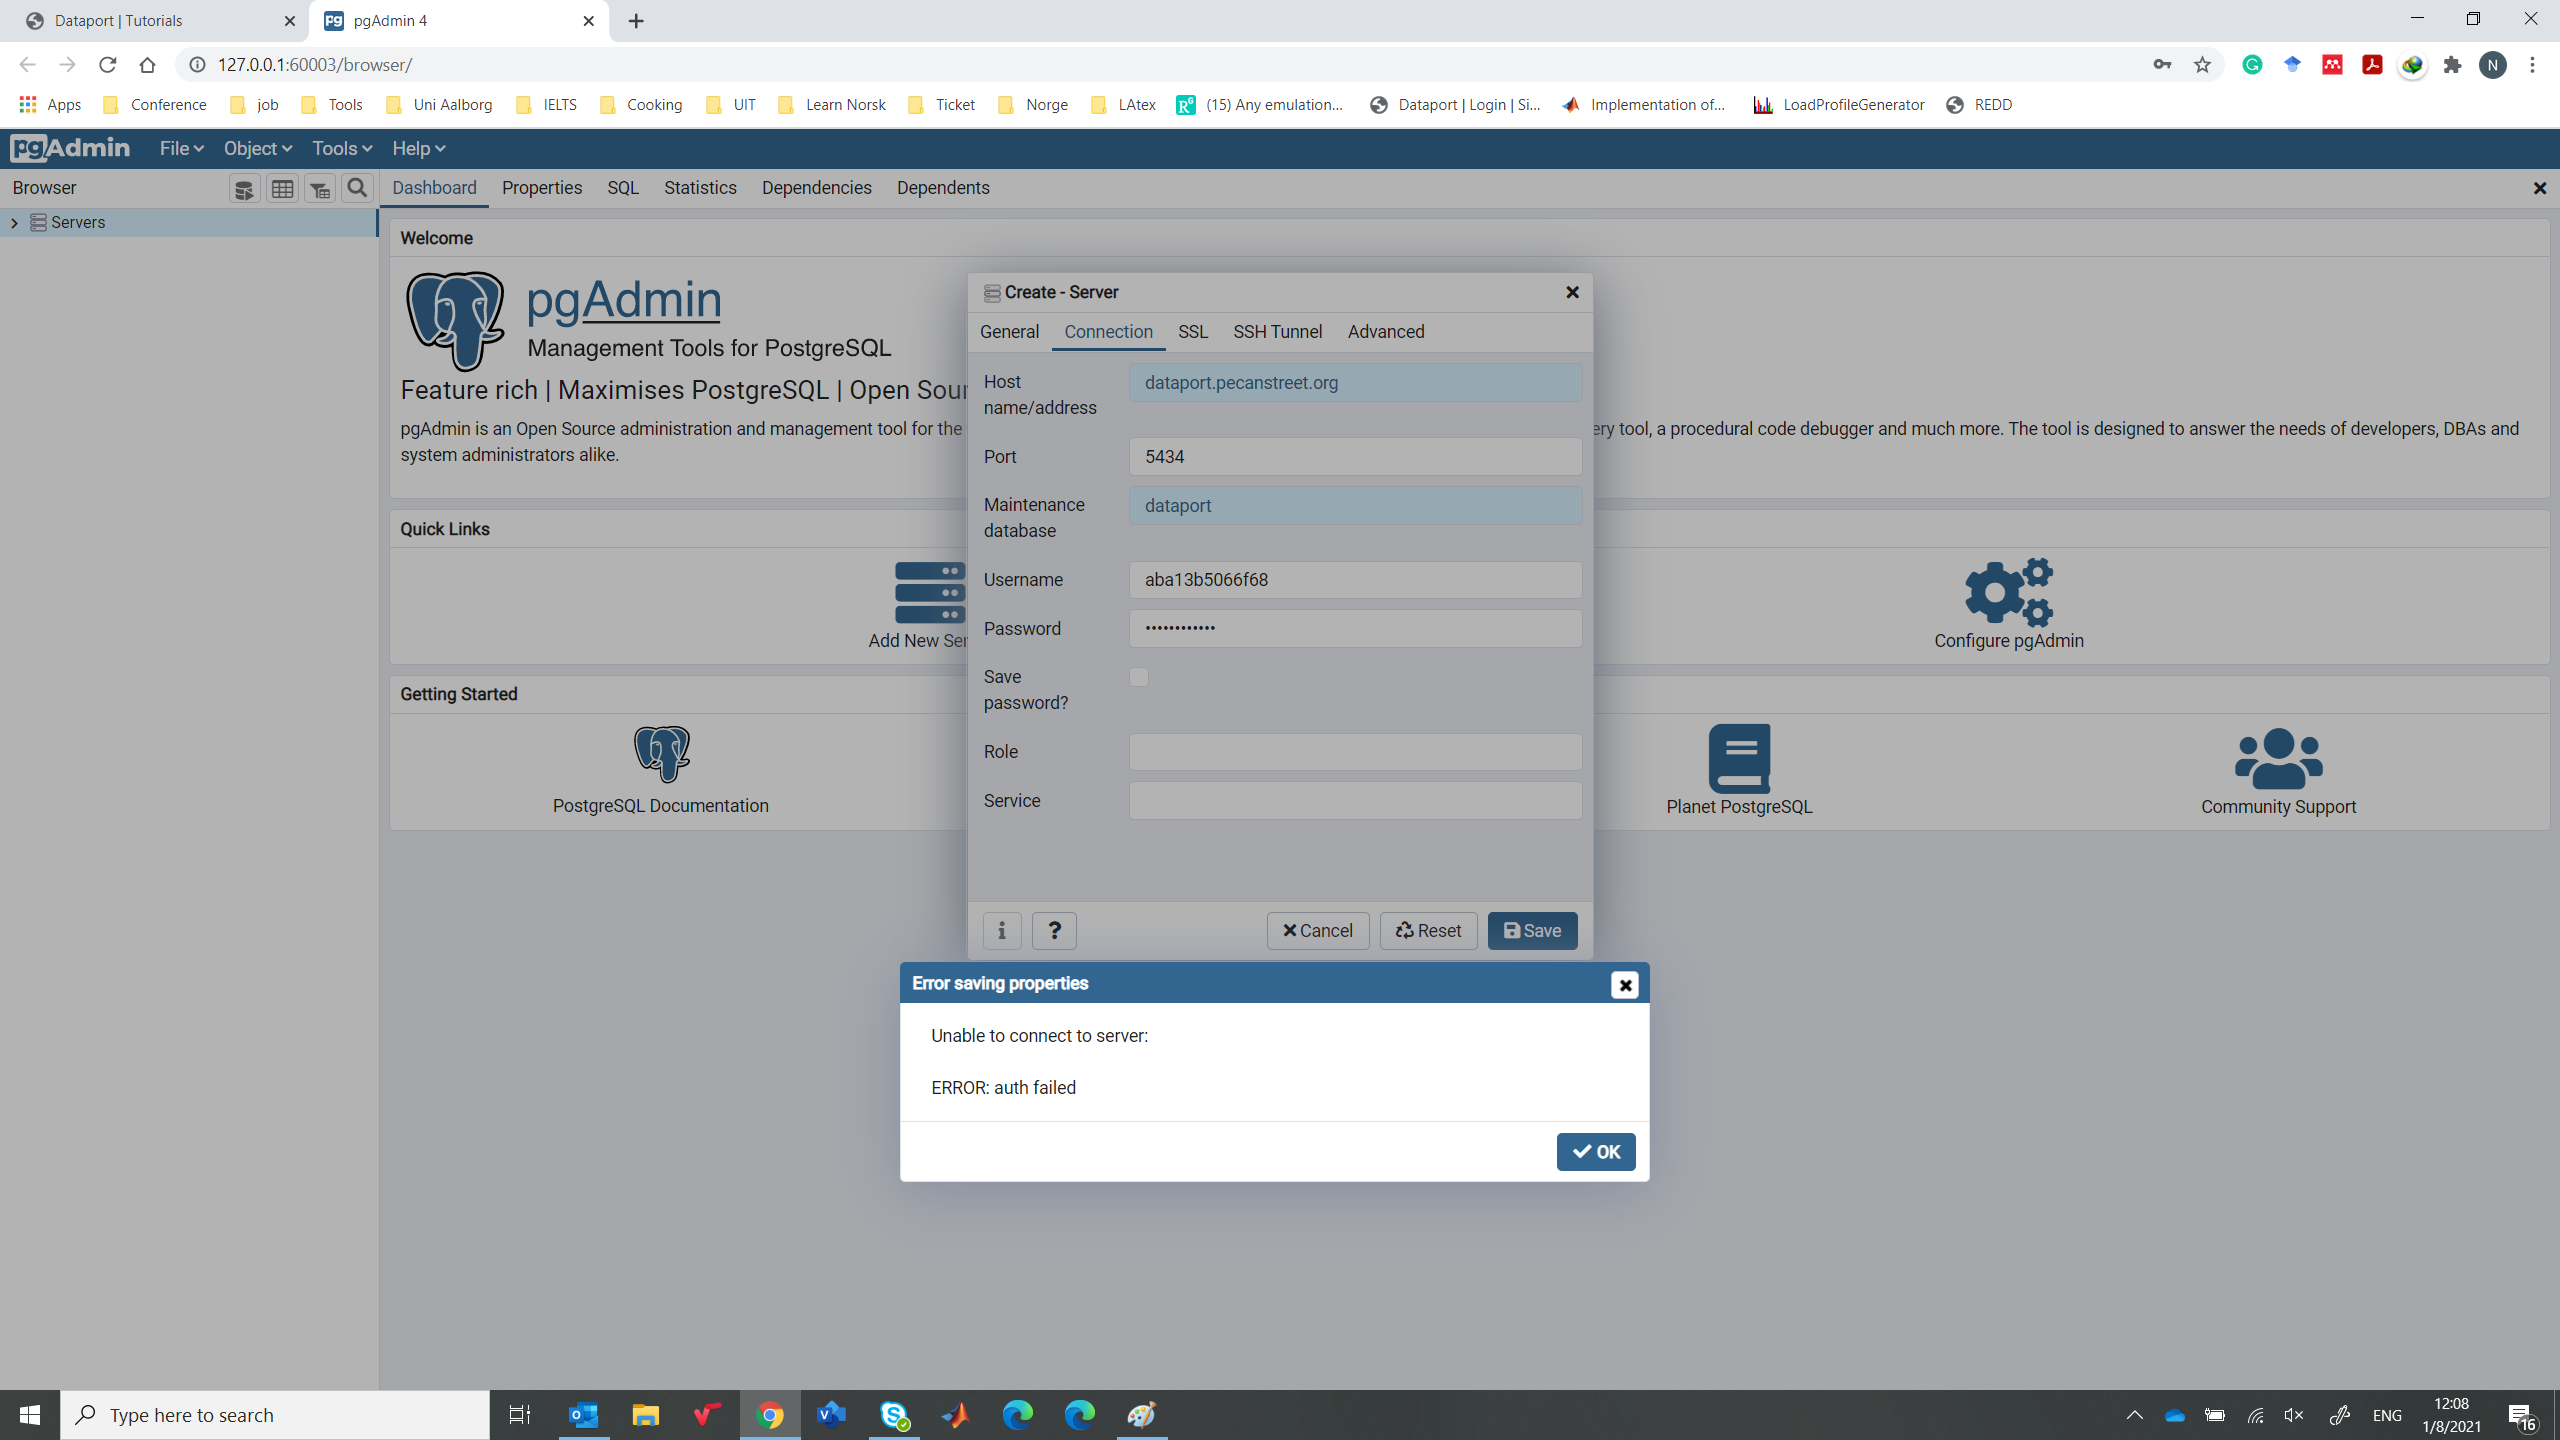Image resolution: width=2560 pixels, height=1440 pixels.
Task: Switch to the SSH Tunnel tab
Action: click(x=1277, y=331)
